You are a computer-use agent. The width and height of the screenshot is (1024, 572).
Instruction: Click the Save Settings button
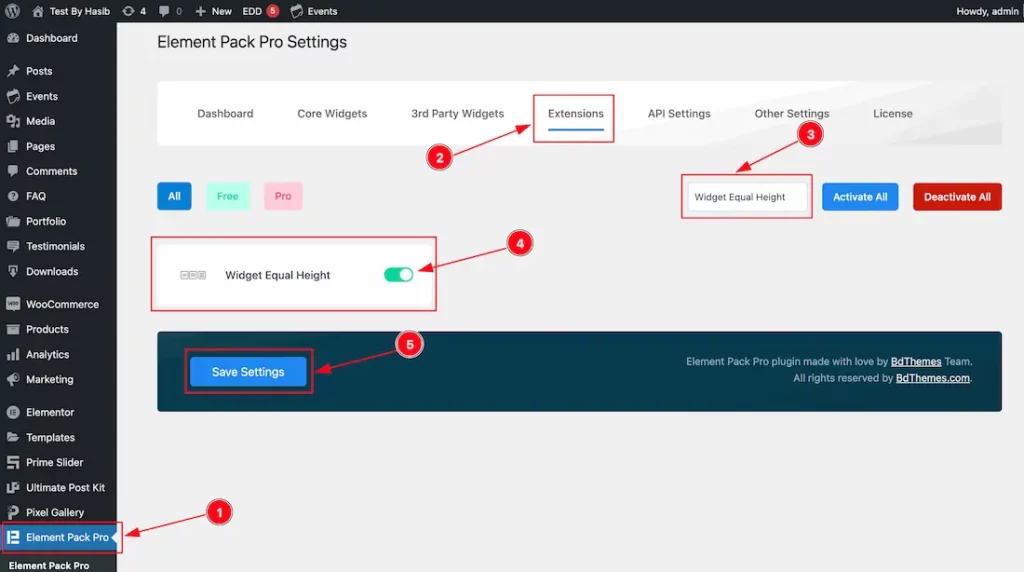(x=248, y=372)
